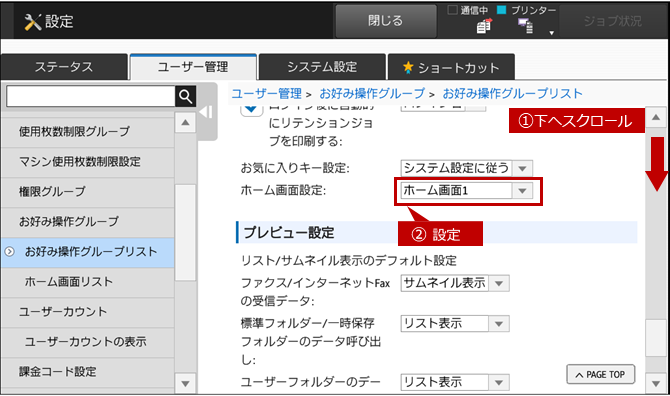Click the search magnifier icon
This screenshot has width=670, height=396.
[x=185, y=97]
